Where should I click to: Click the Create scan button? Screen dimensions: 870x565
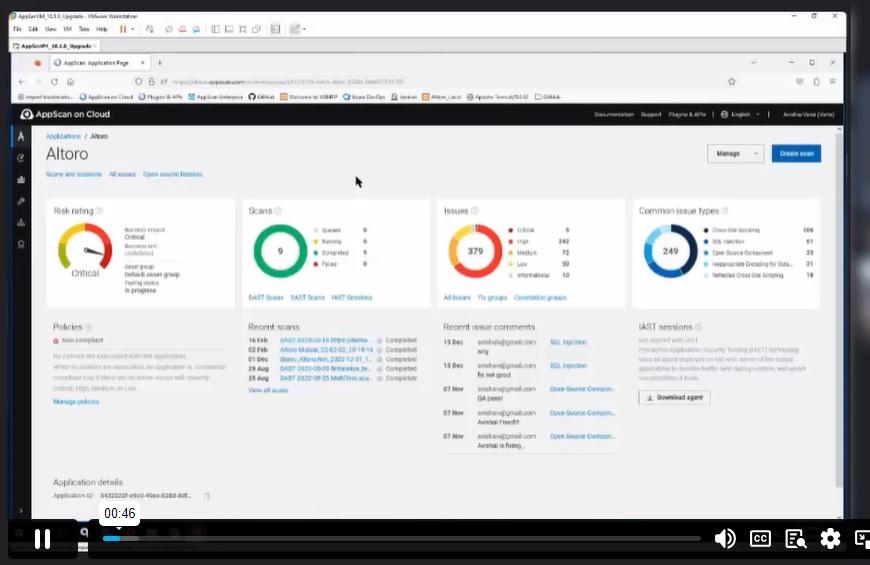tap(796, 154)
